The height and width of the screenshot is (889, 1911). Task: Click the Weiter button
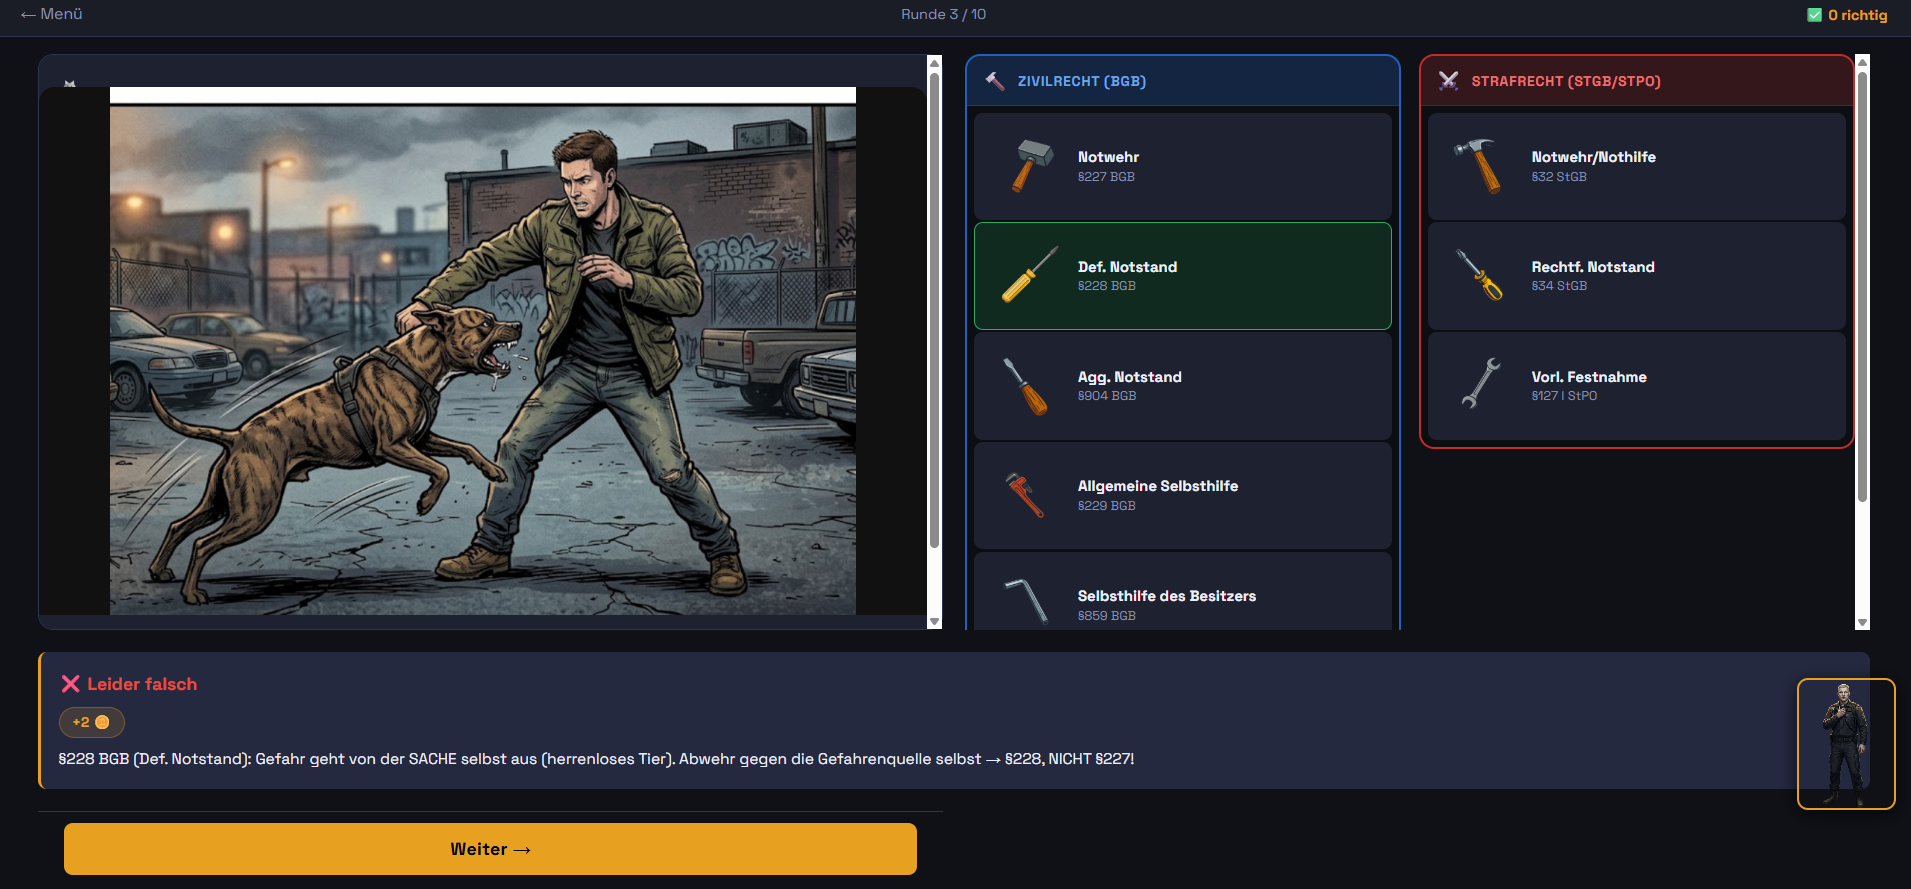(x=490, y=849)
